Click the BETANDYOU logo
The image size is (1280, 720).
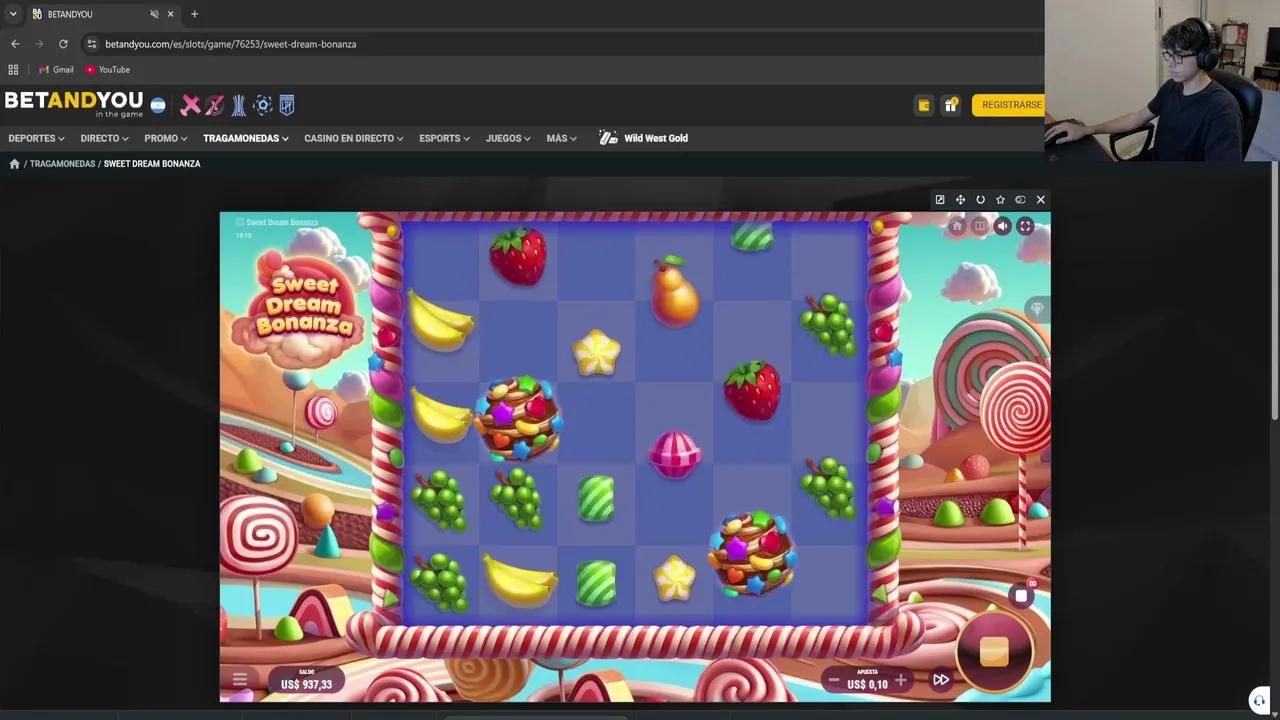tap(74, 104)
